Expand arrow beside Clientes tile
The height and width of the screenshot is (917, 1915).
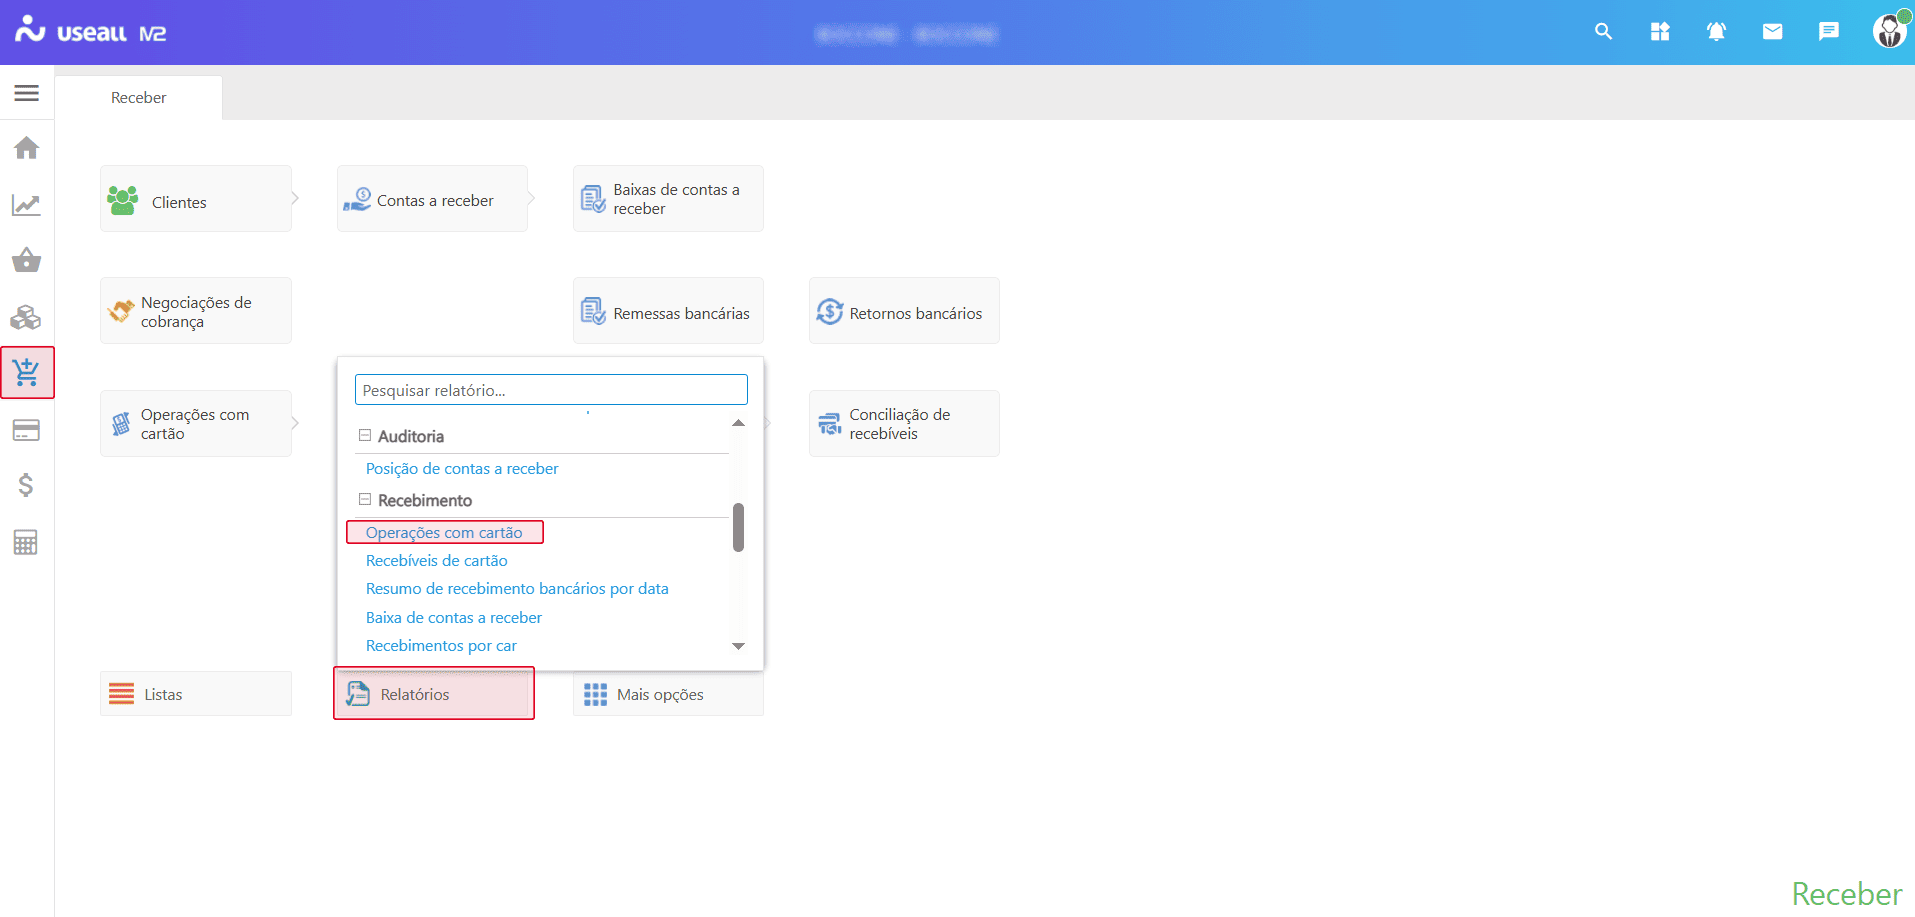(295, 198)
